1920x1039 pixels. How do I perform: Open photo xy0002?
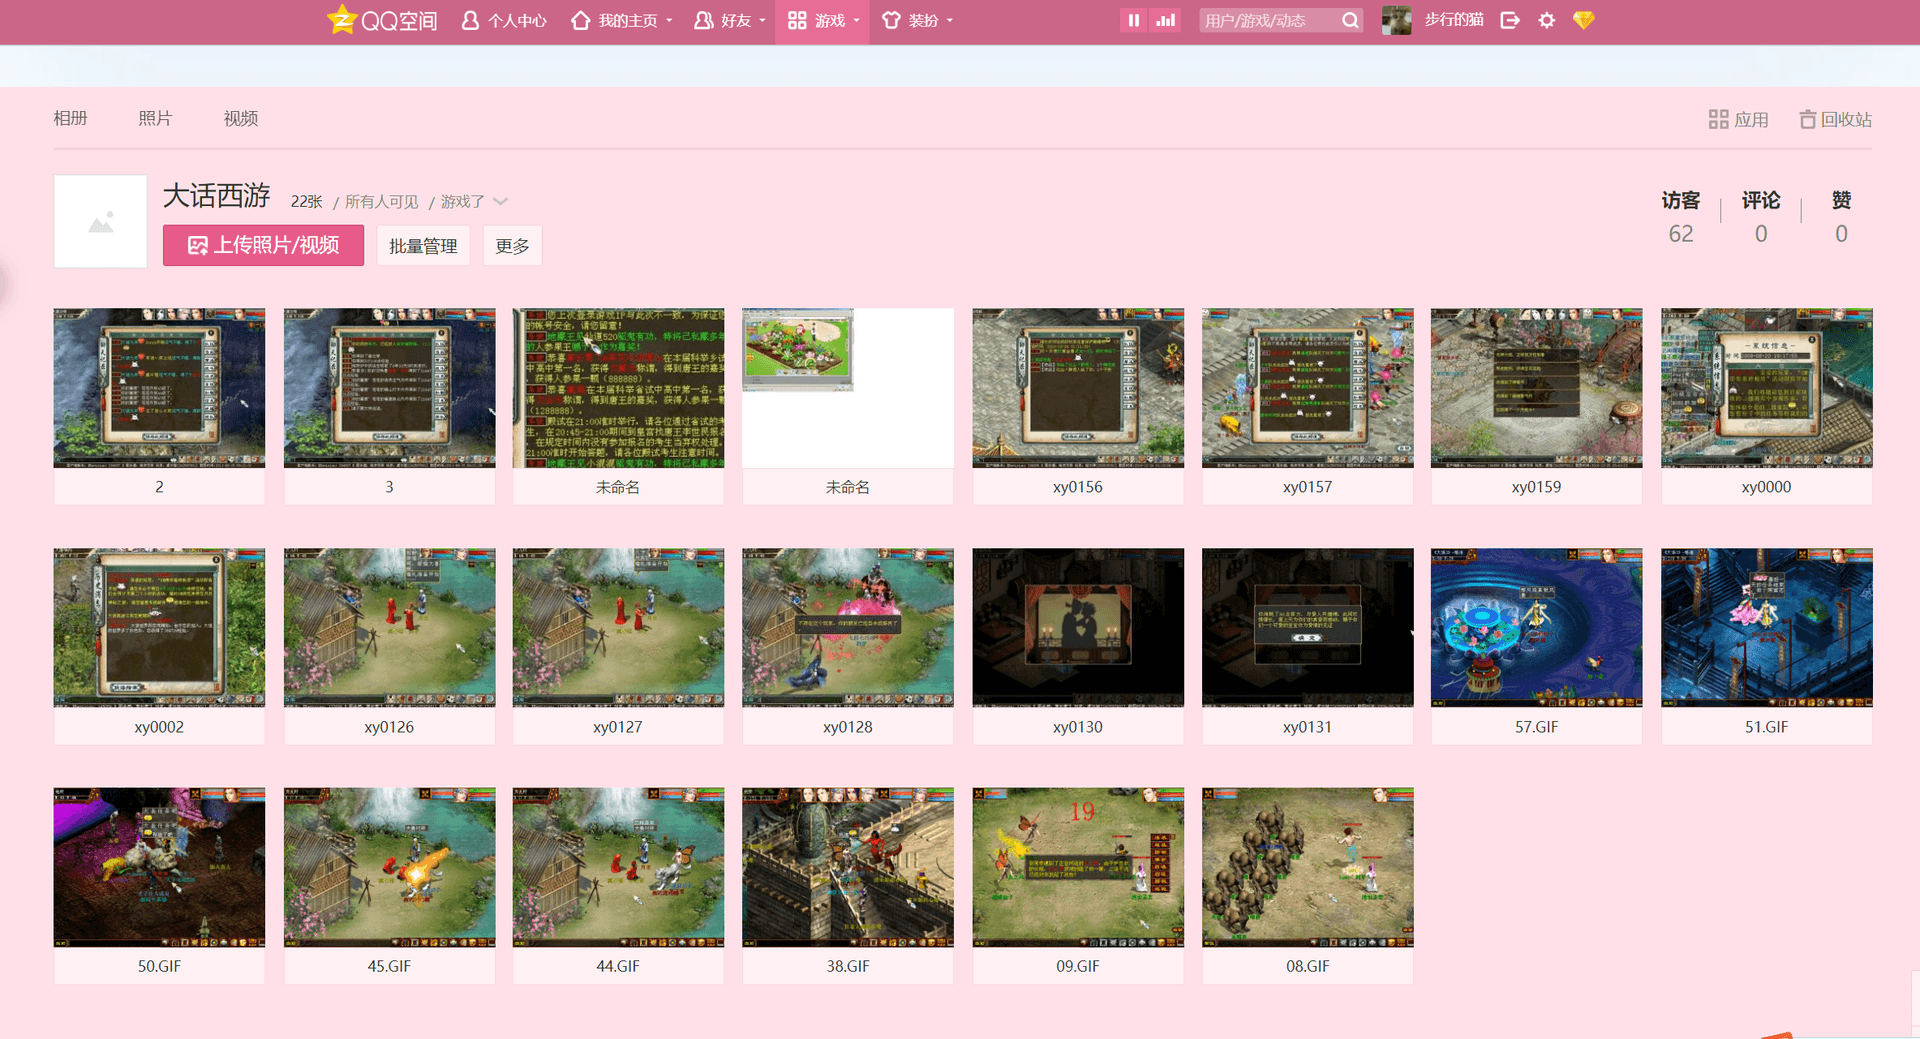coord(159,627)
